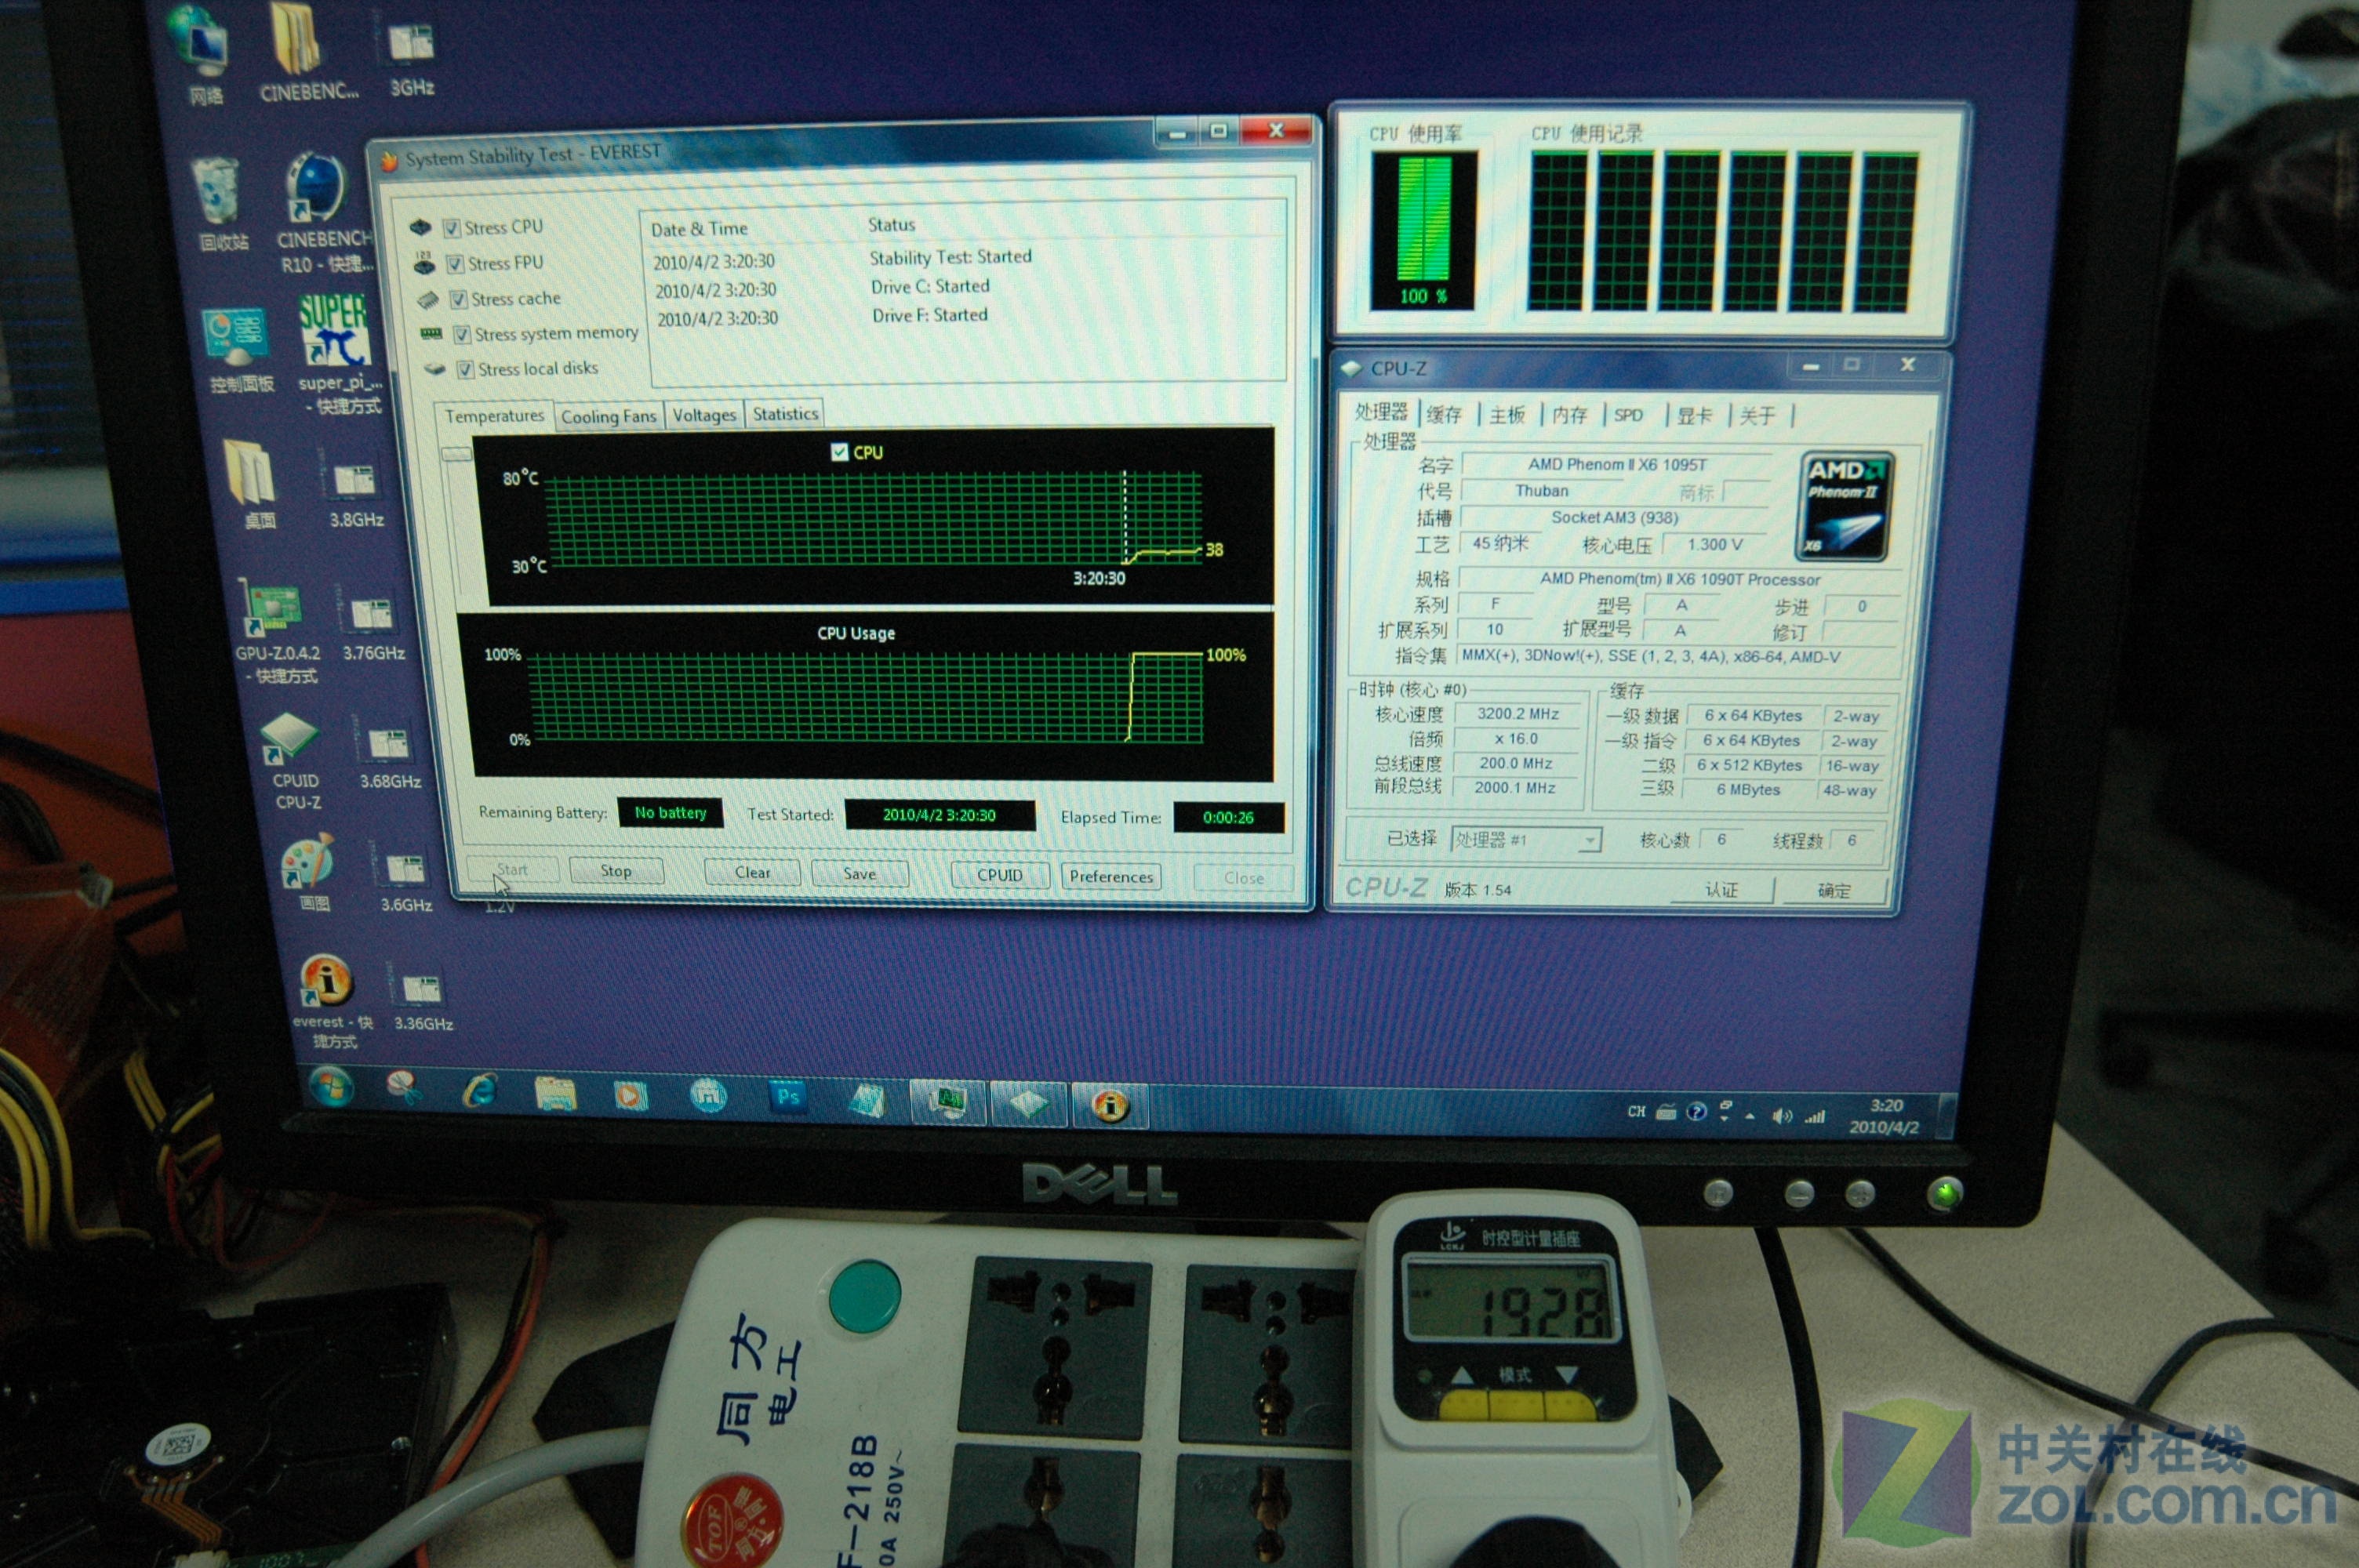
Task: Open the 内存 (memory) tab in CPU-Z
Action: pyautogui.click(x=1569, y=414)
